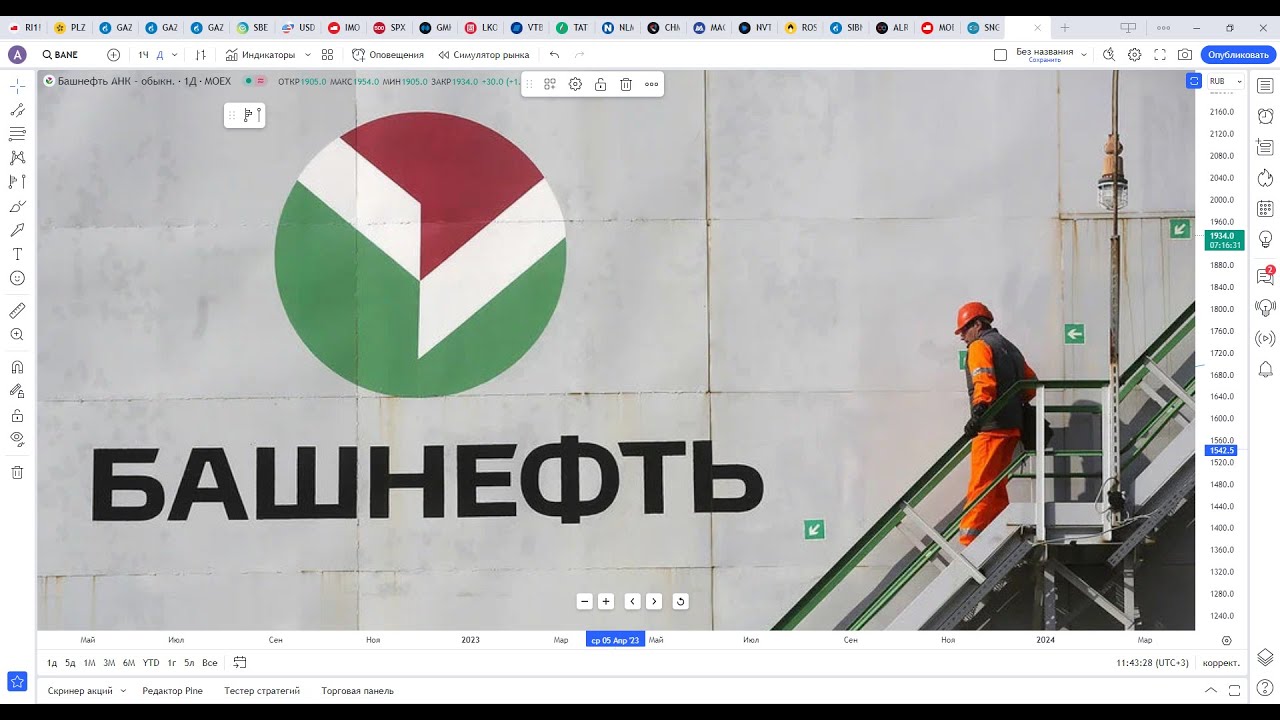Open indicator templates grid
1280x720 pixels.
pos(327,55)
